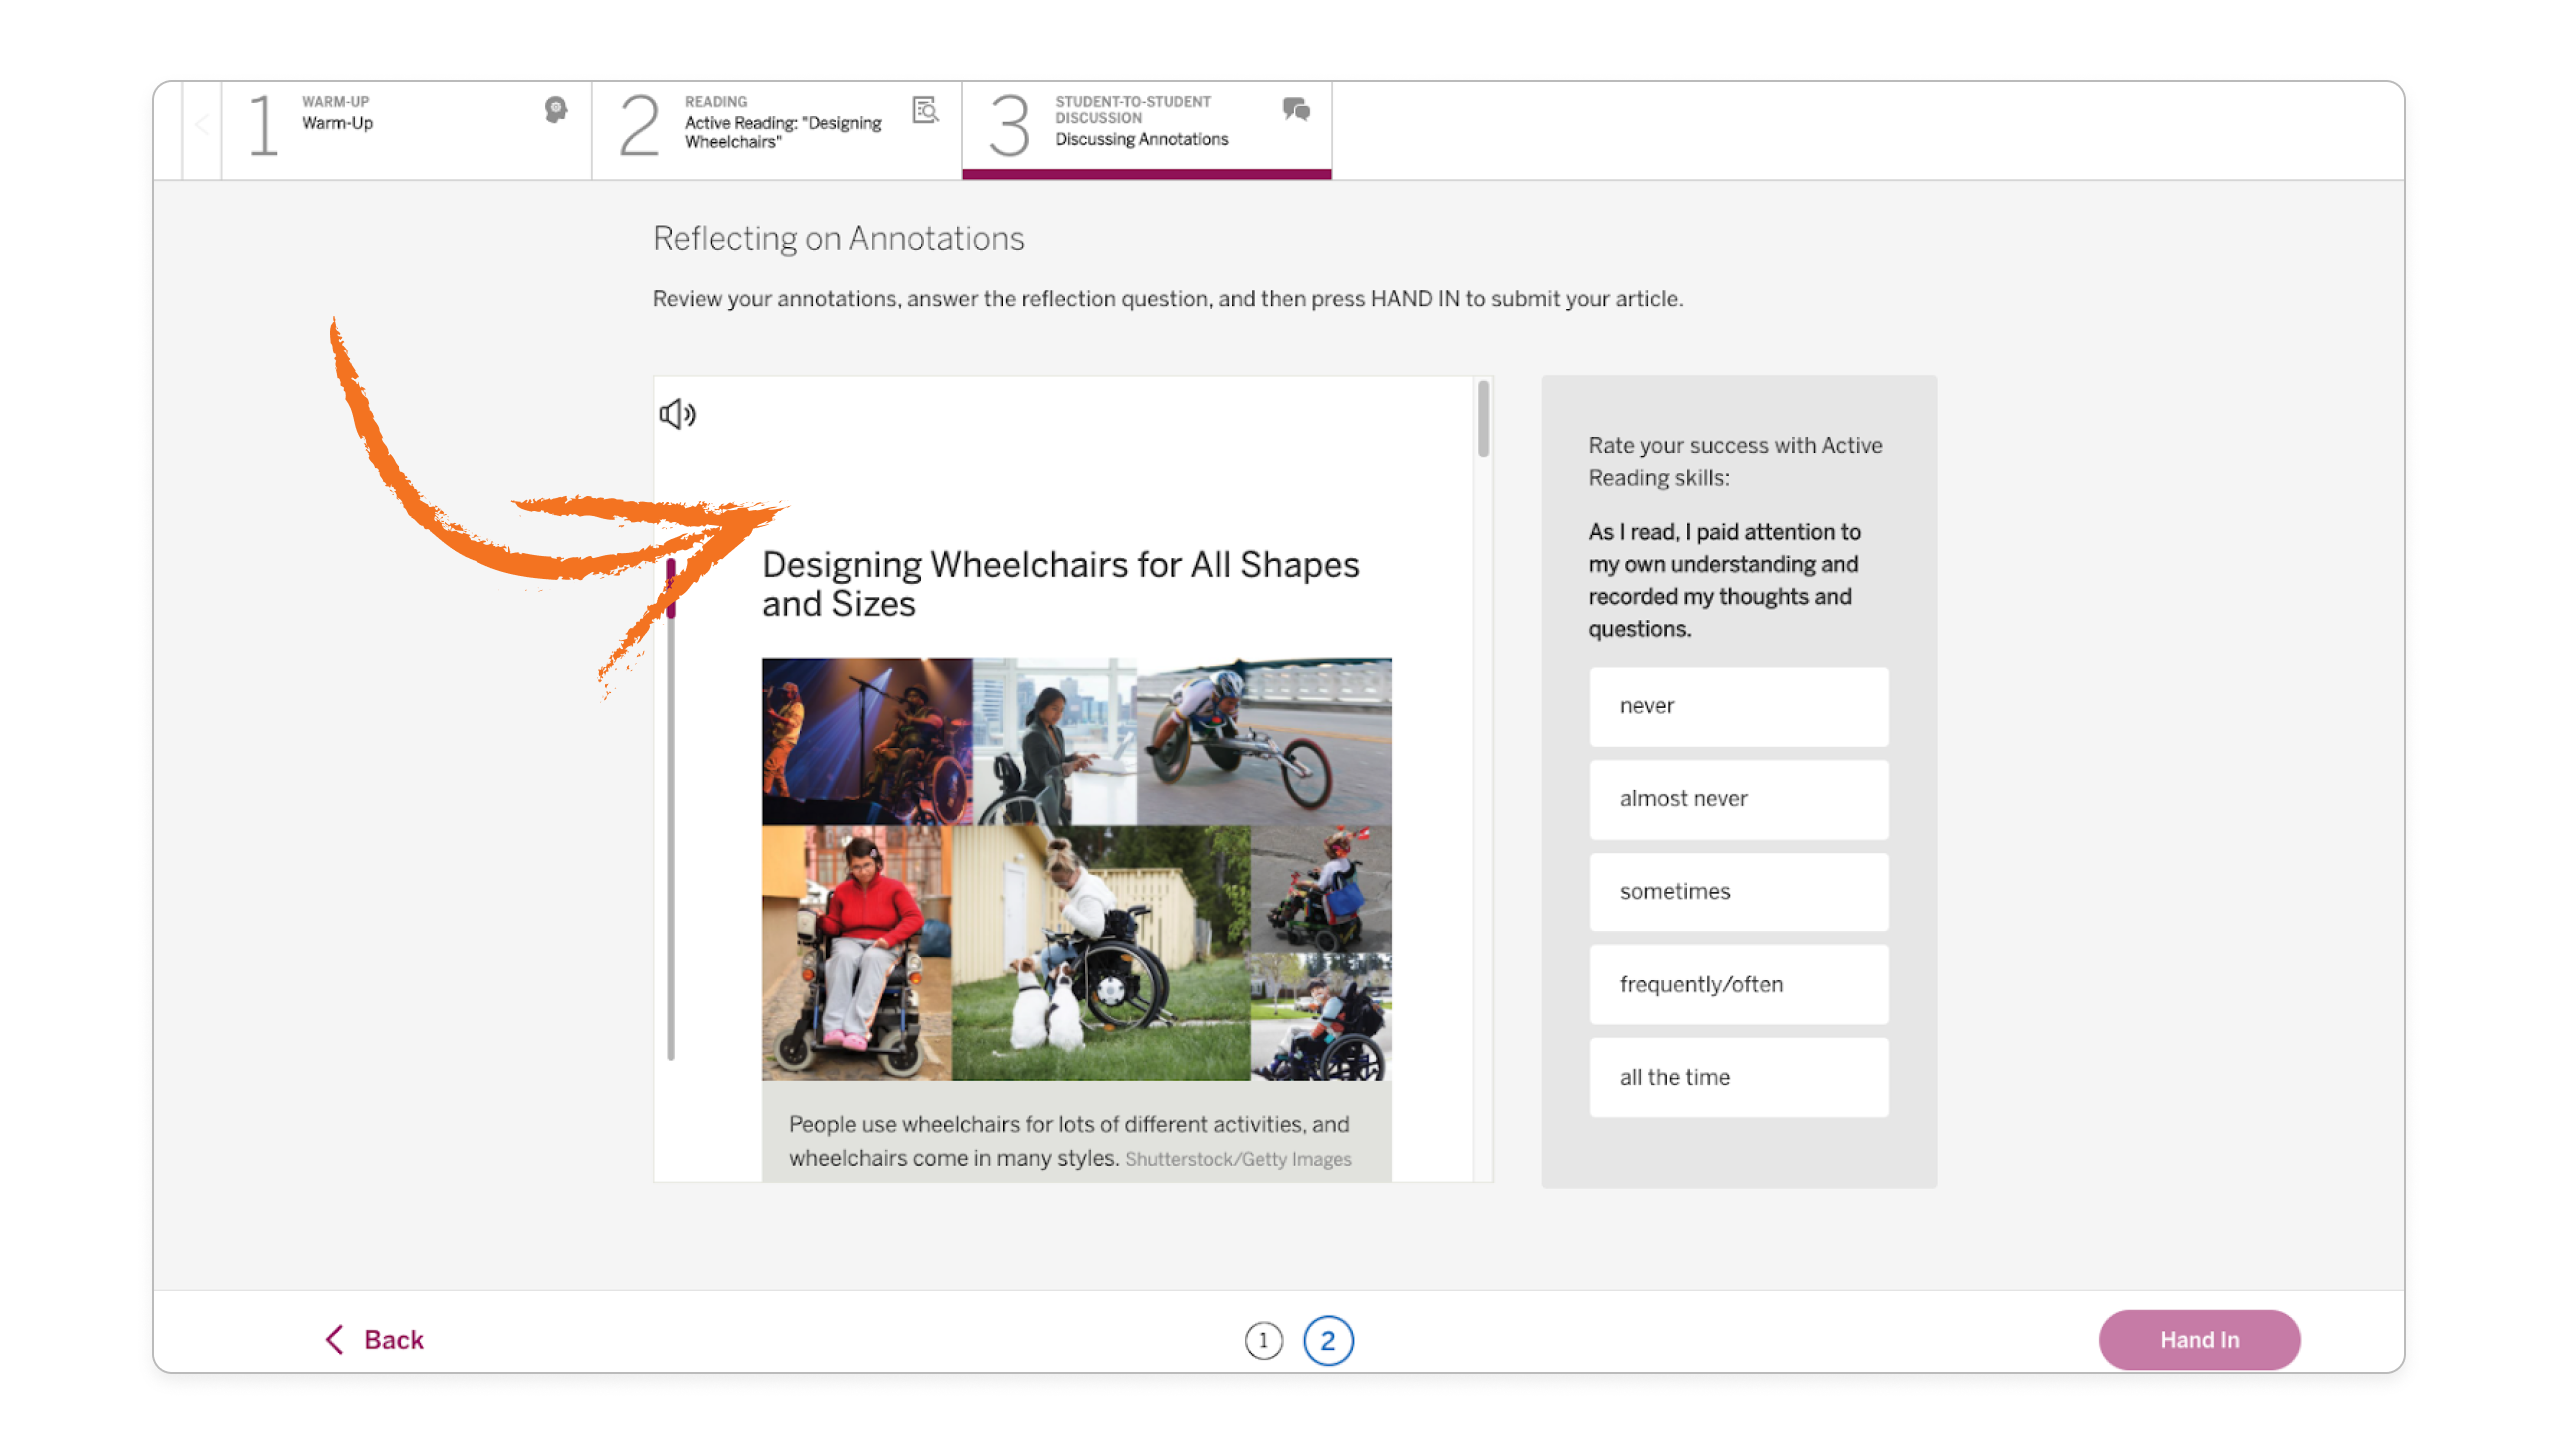Screen dimensions: 2560x1454
Task: Open the Warm-Up step tab
Action: pyautogui.click(x=406, y=130)
